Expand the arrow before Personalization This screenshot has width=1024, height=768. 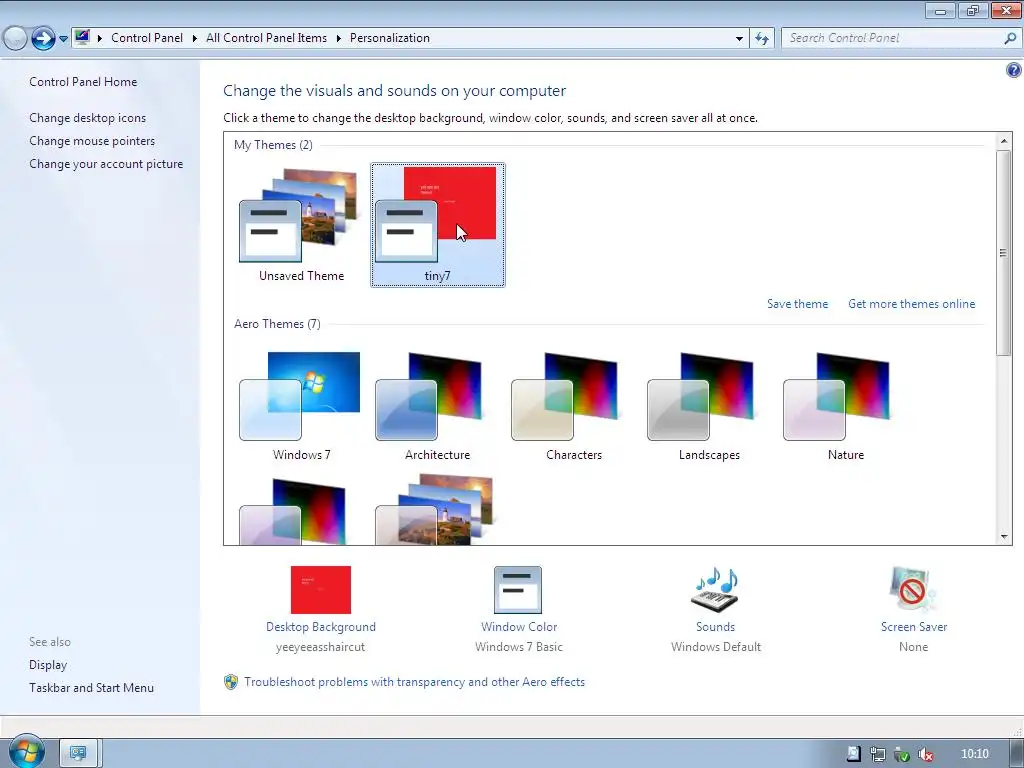click(x=338, y=39)
